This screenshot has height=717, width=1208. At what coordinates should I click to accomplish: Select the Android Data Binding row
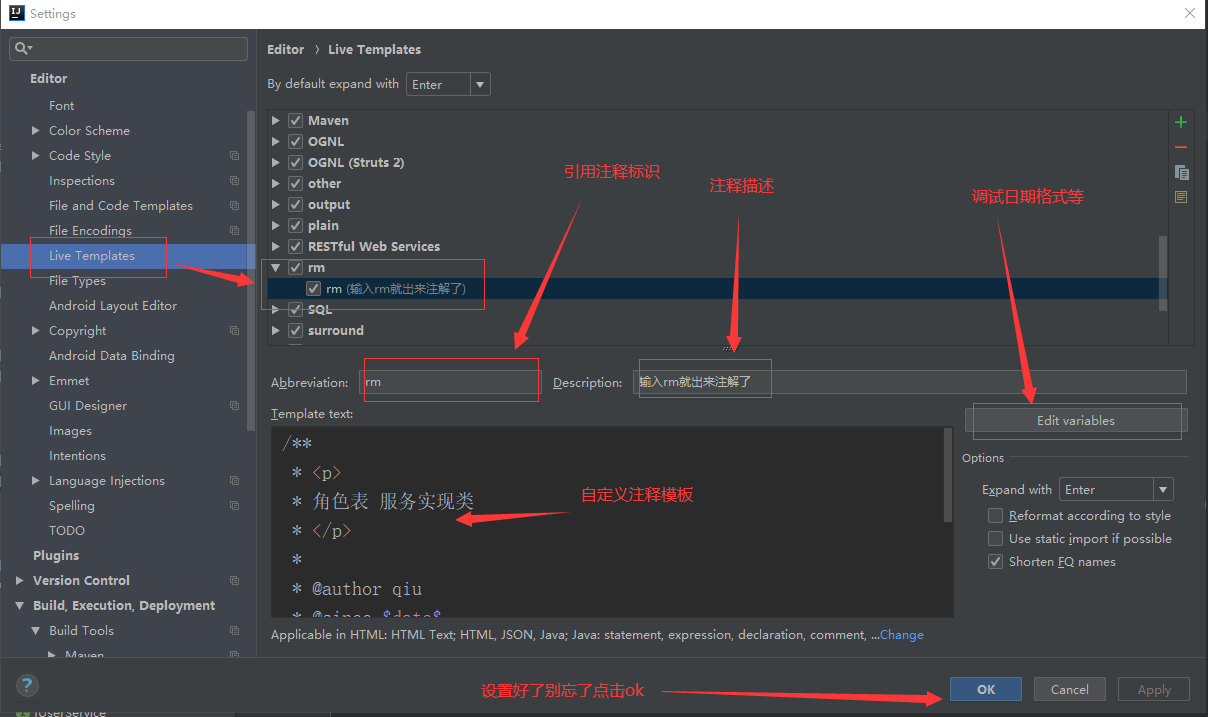pyautogui.click(x=112, y=356)
